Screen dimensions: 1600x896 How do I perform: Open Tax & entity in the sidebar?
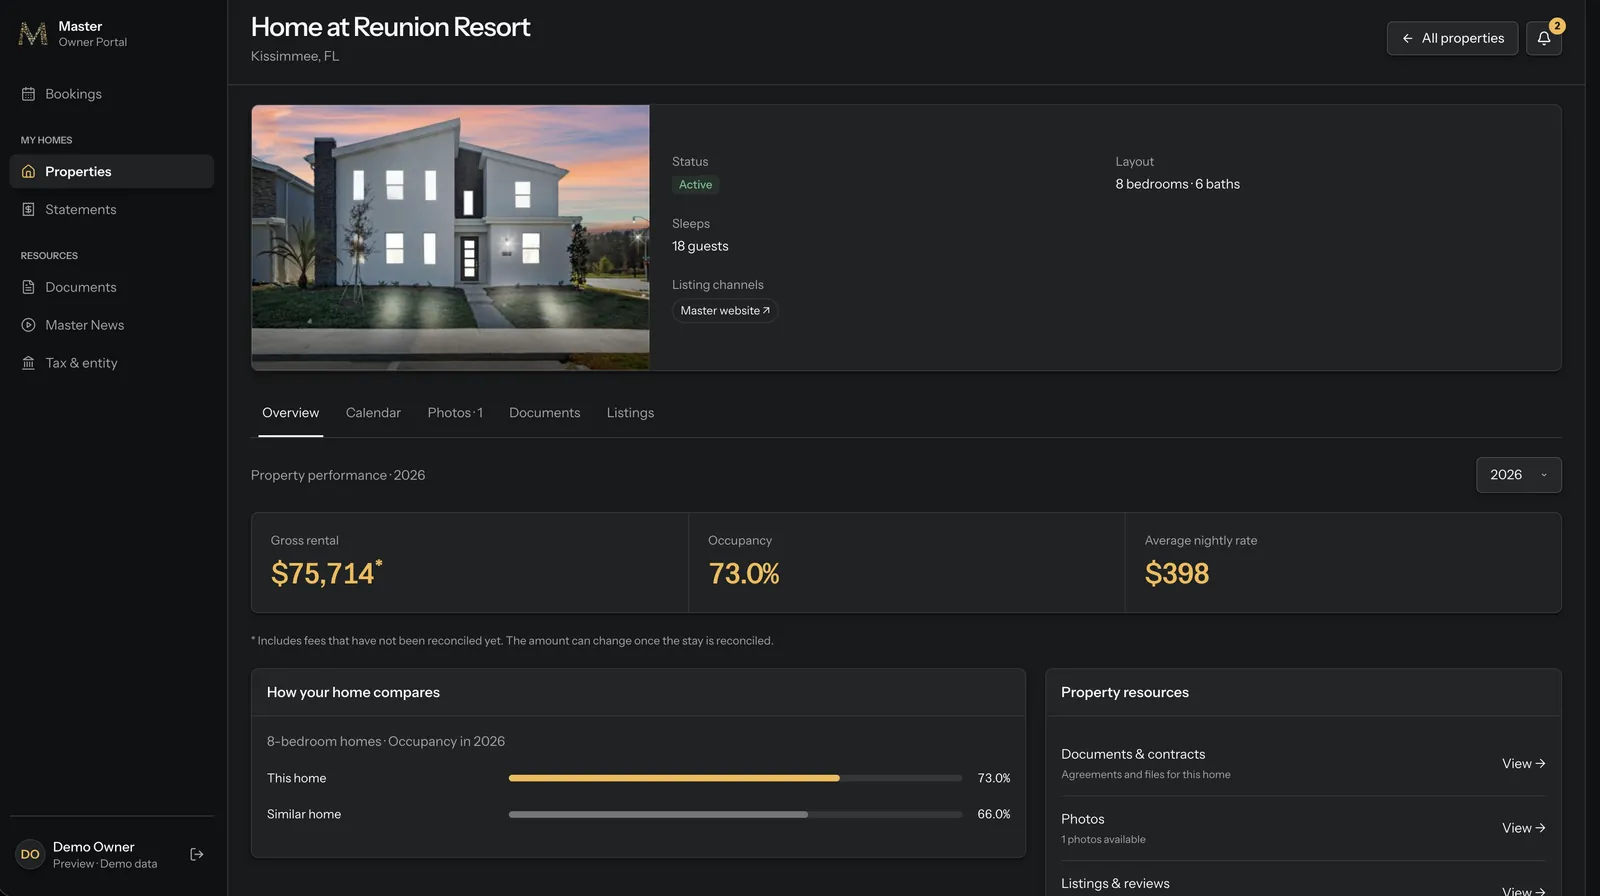click(111, 364)
